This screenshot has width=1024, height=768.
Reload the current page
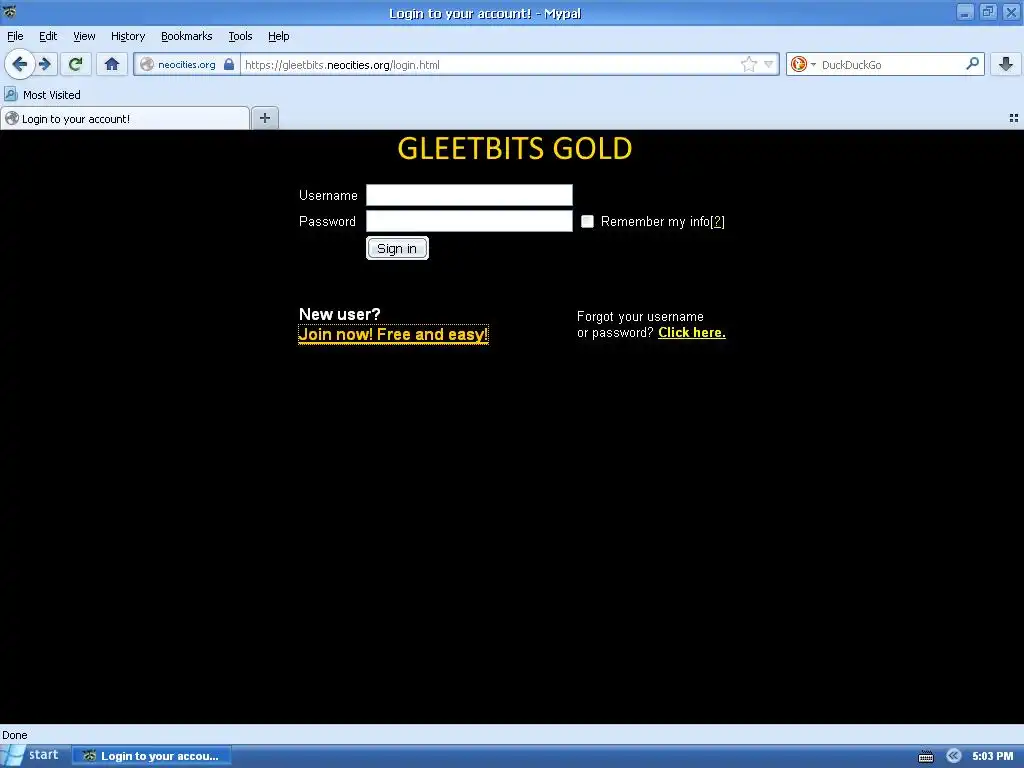point(76,64)
